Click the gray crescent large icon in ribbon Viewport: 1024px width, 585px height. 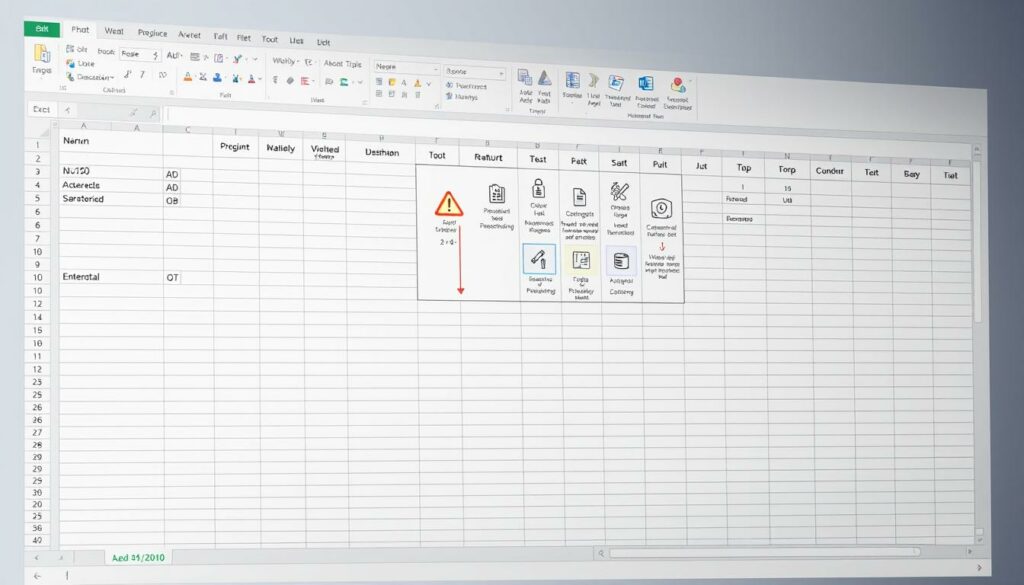click(594, 80)
